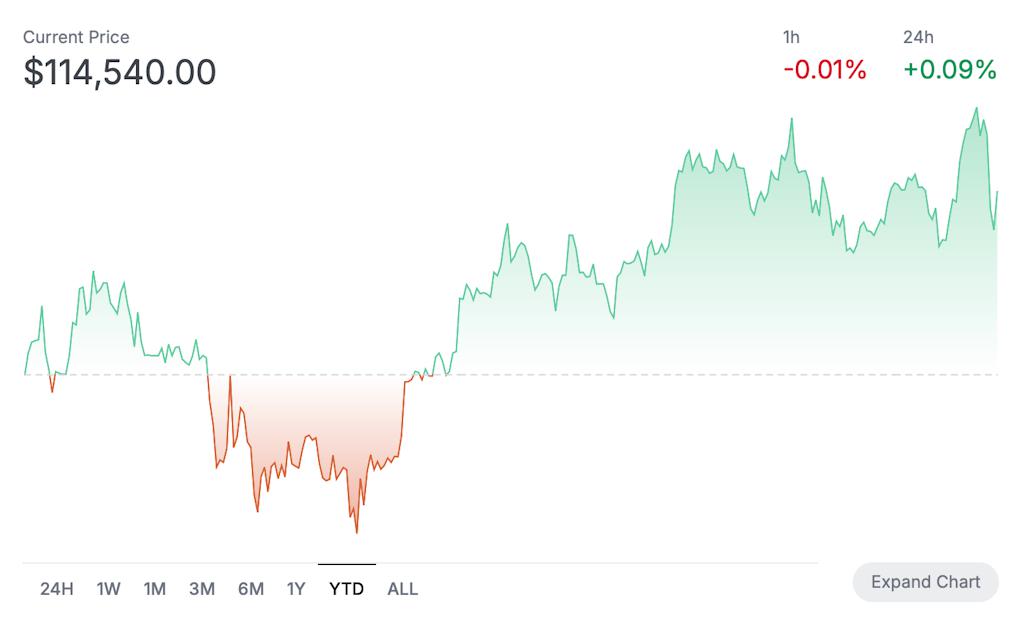Click the Current Price label
This screenshot has height=622, width=1024.
pos(76,37)
